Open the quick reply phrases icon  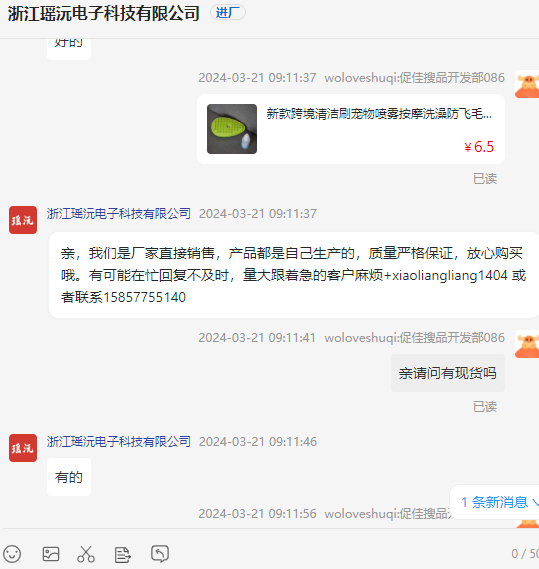(x=122, y=554)
